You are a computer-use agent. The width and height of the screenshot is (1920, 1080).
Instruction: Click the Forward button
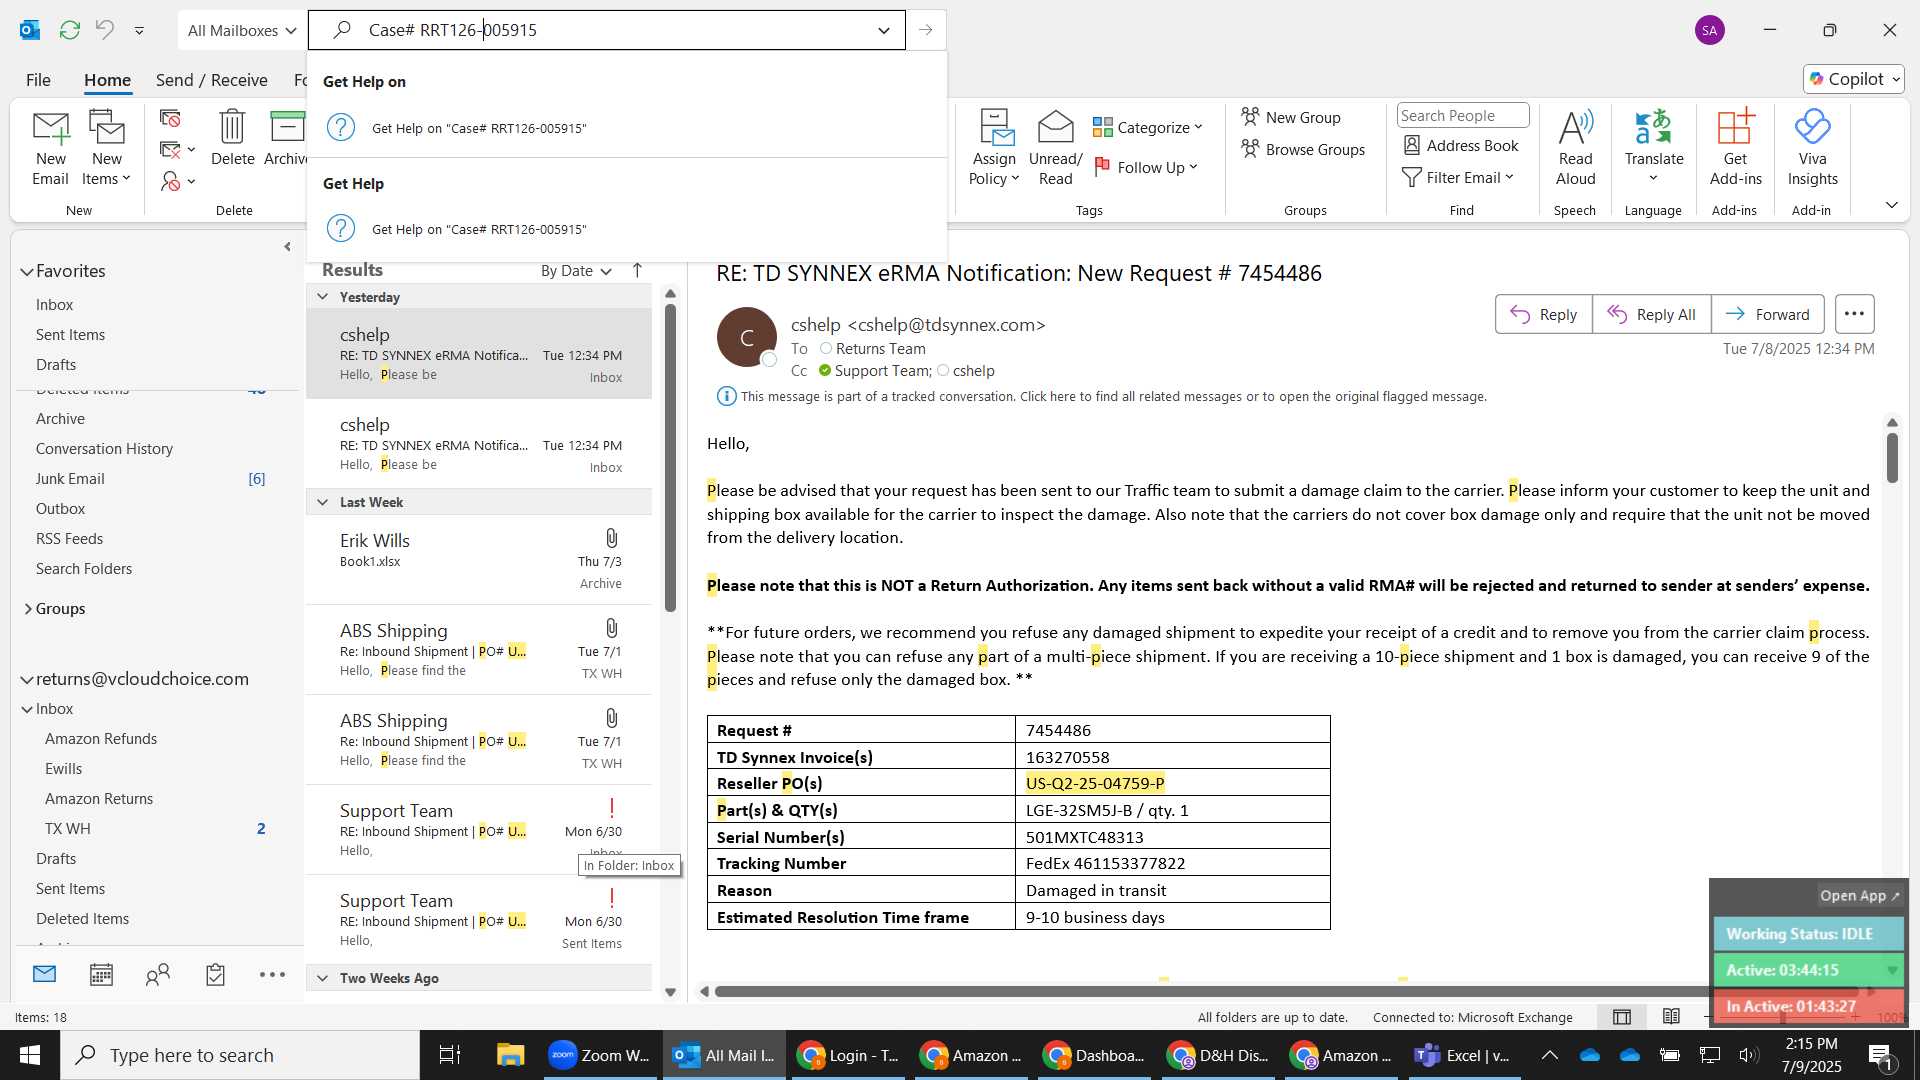click(1767, 314)
